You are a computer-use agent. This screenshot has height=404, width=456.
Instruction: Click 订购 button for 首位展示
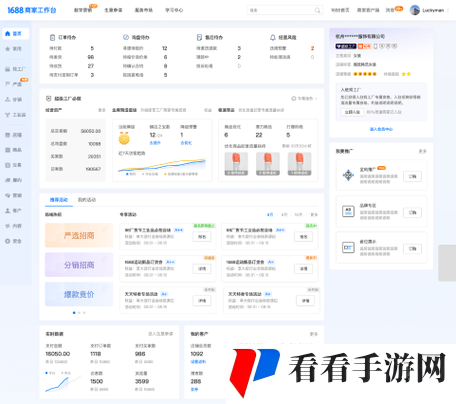pos(413,248)
